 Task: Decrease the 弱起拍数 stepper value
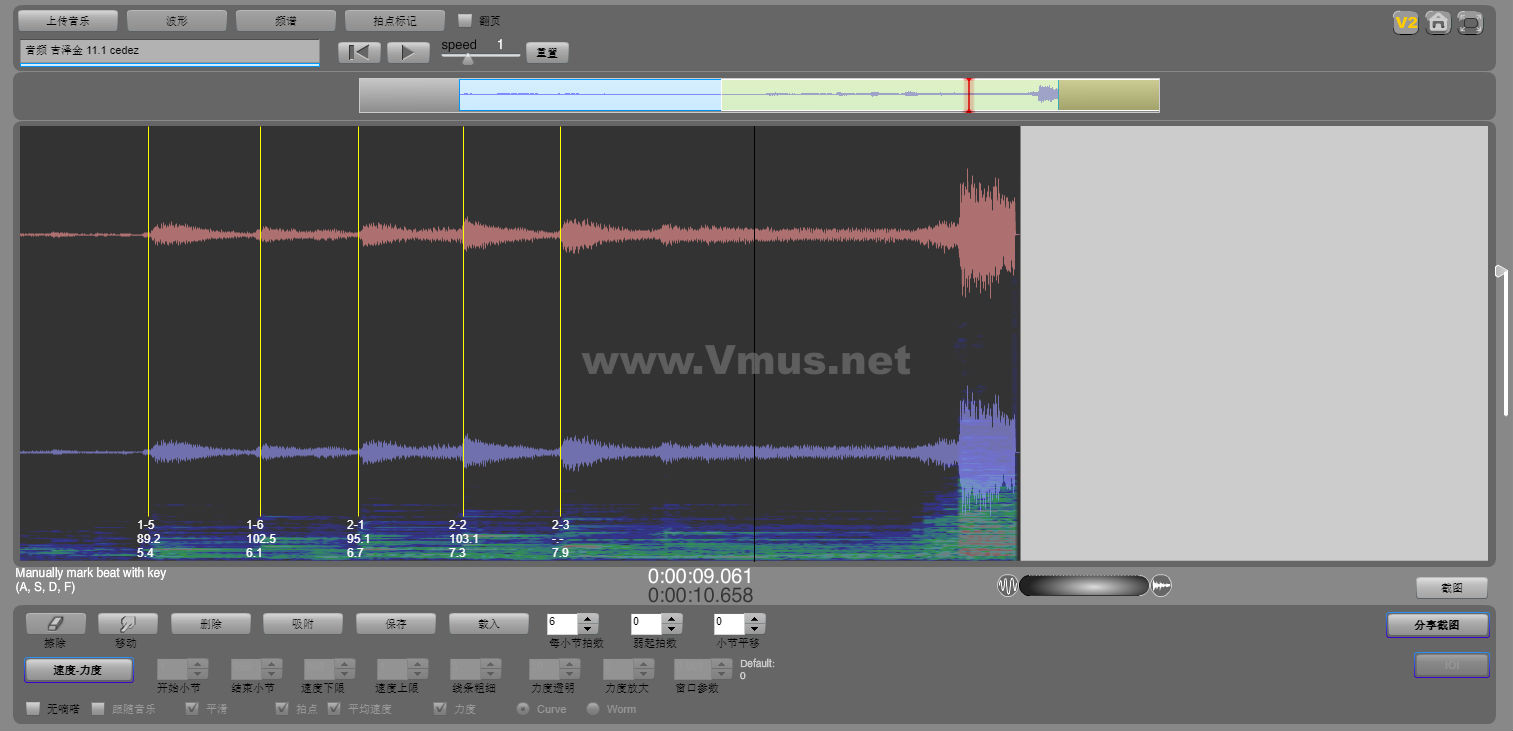click(x=672, y=629)
